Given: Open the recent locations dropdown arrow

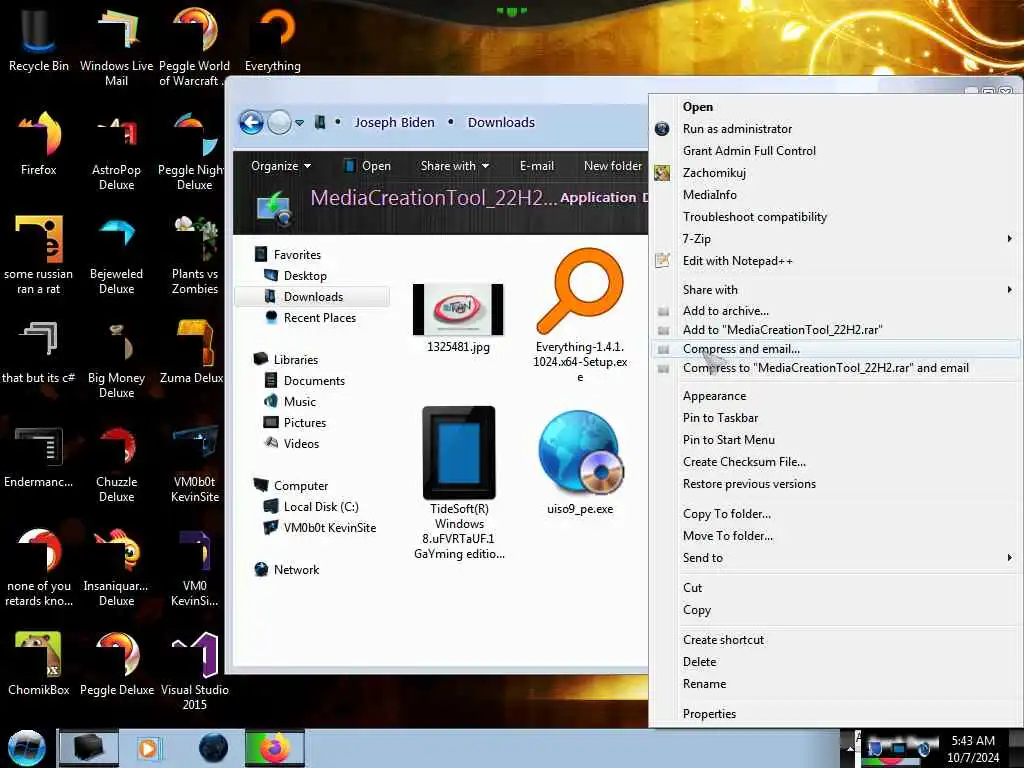Looking at the screenshot, I should coord(299,123).
